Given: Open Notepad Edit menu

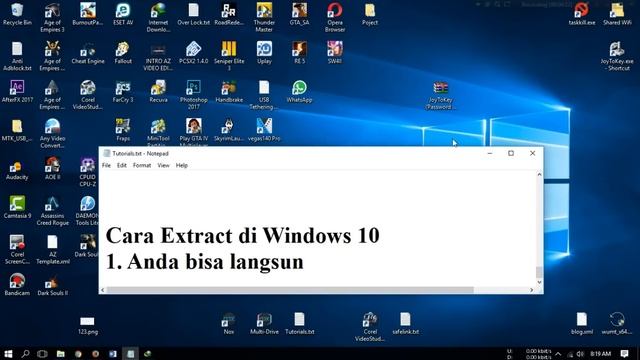Looking at the screenshot, I should tap(122, 165).
